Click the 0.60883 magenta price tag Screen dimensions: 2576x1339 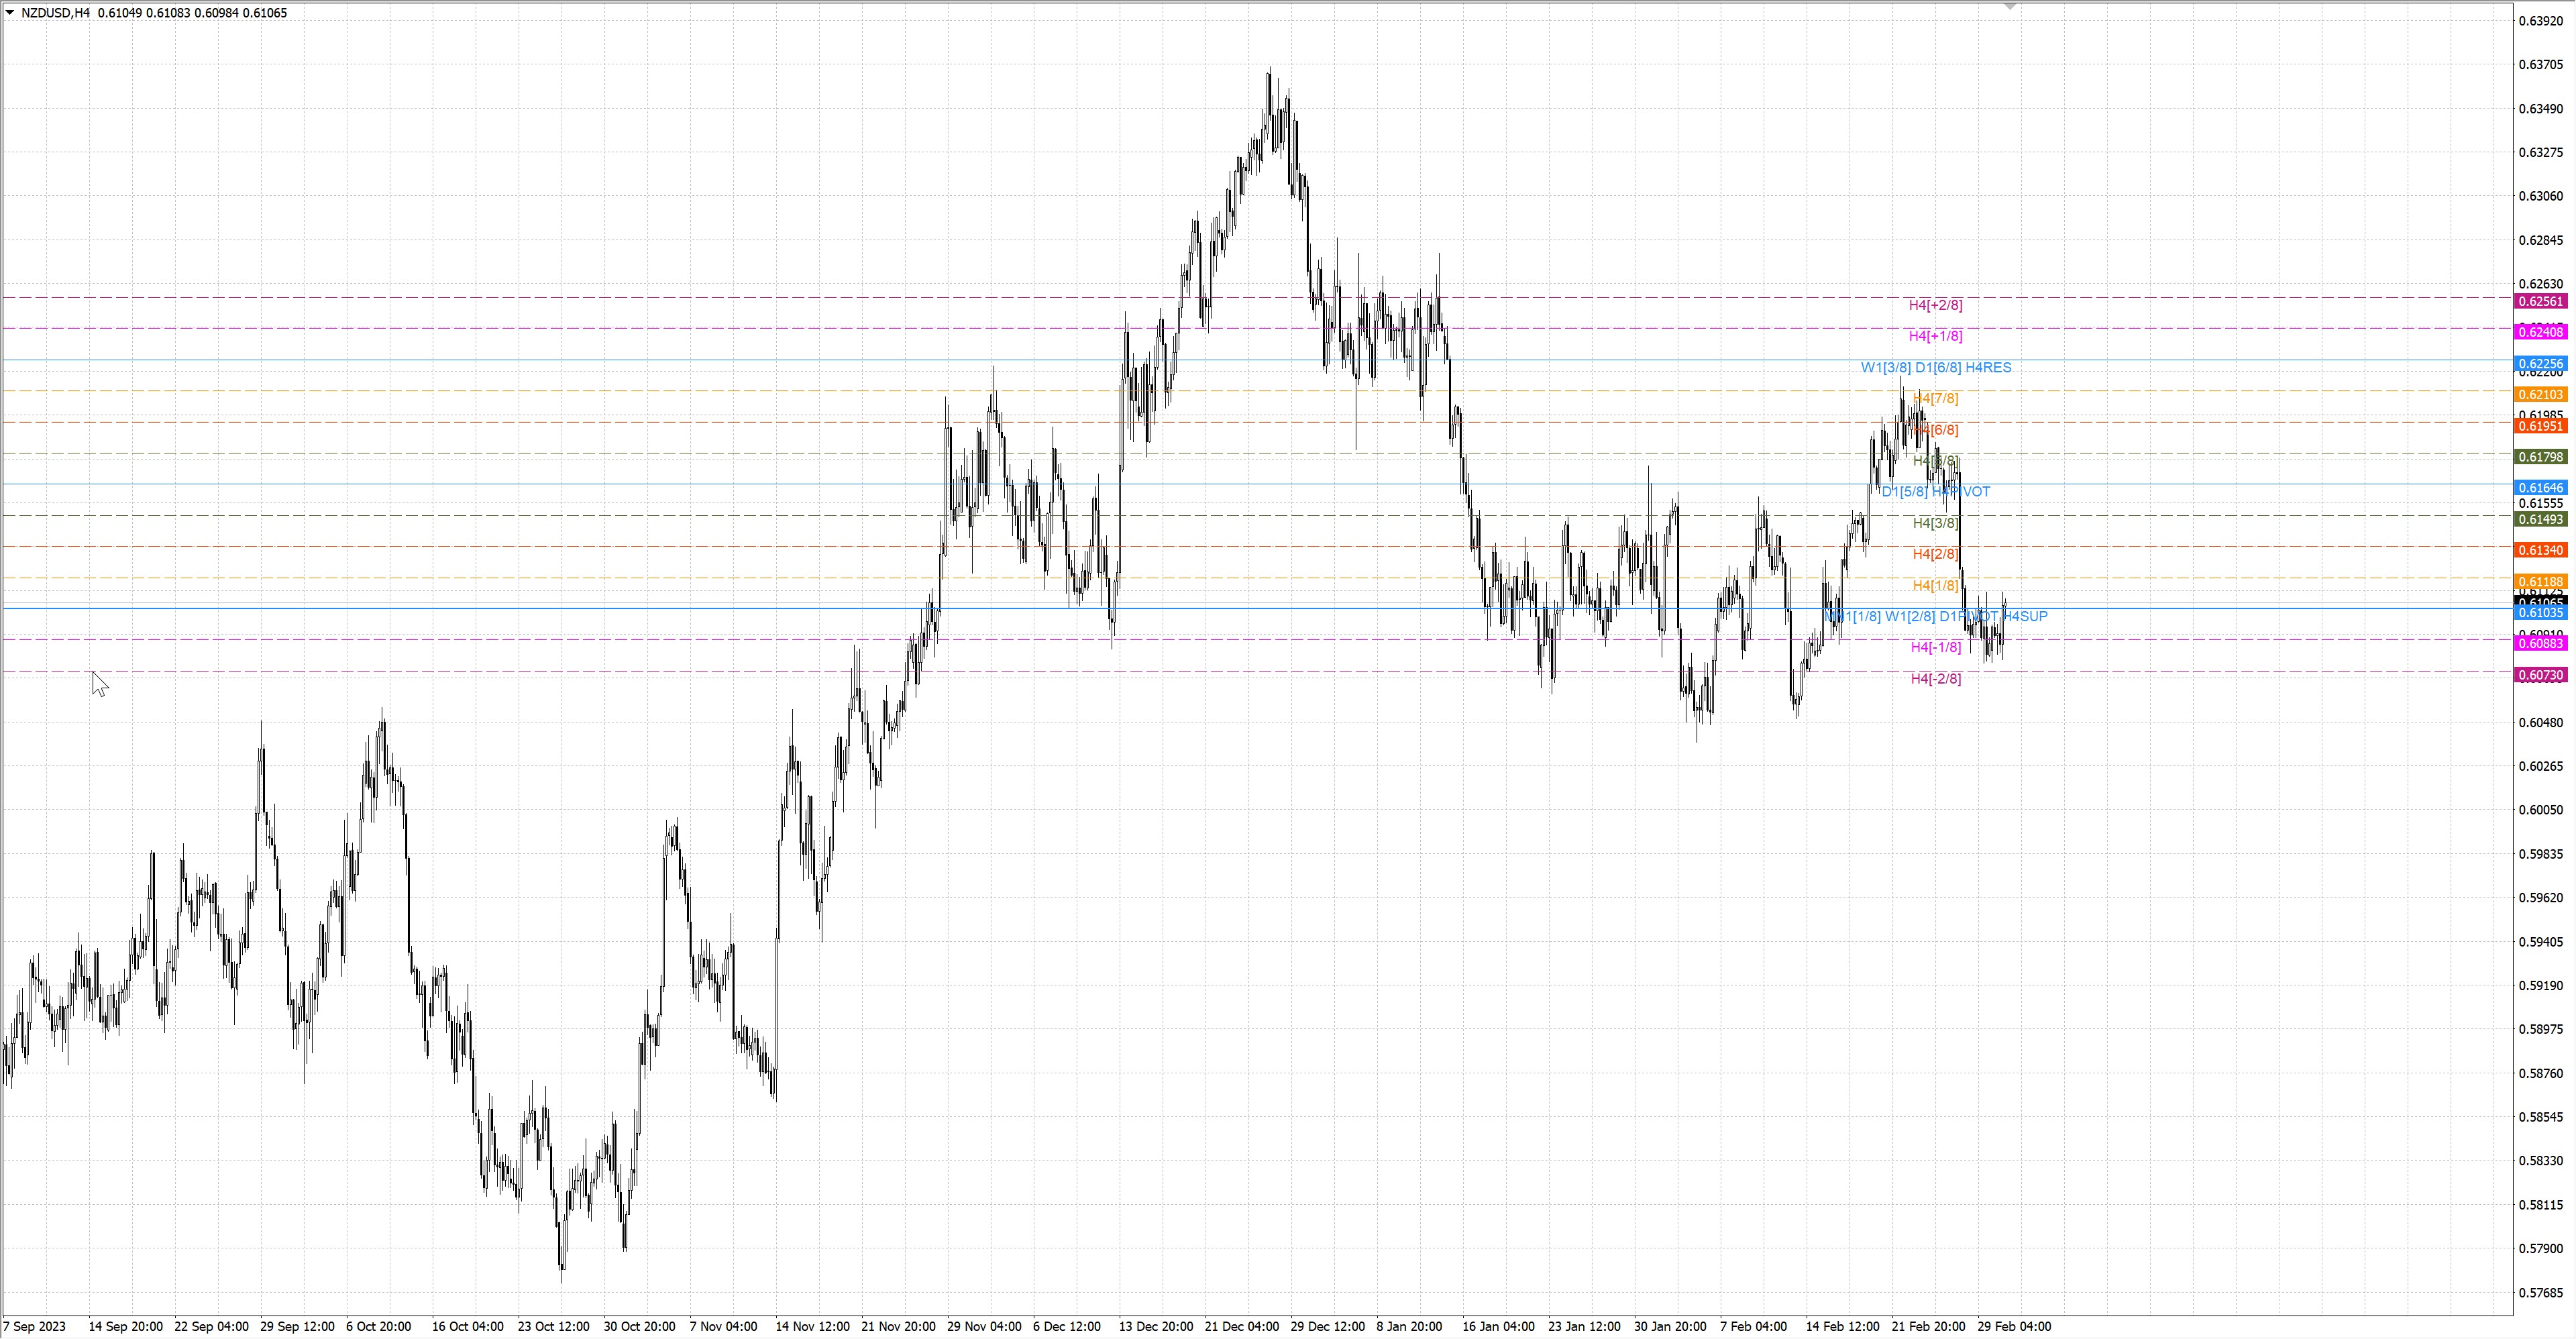tap(2540, 643)
